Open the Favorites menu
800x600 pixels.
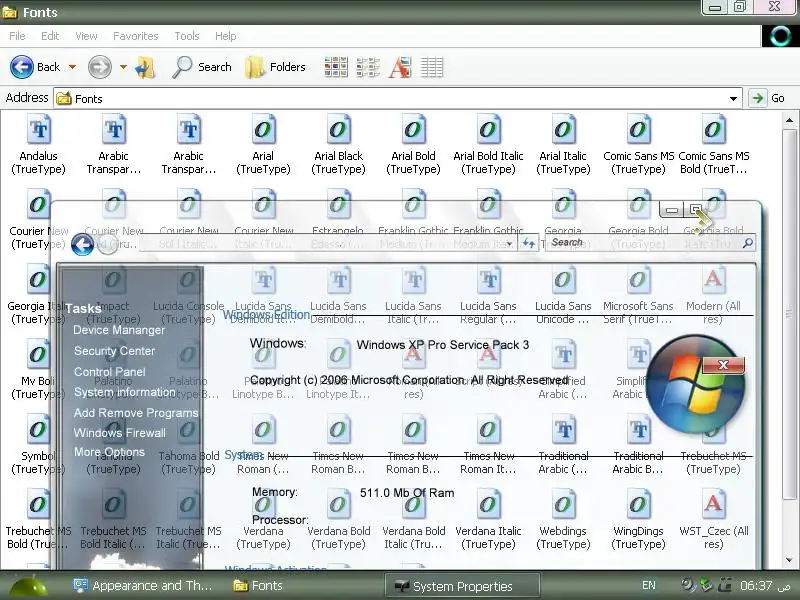(136, 36)
